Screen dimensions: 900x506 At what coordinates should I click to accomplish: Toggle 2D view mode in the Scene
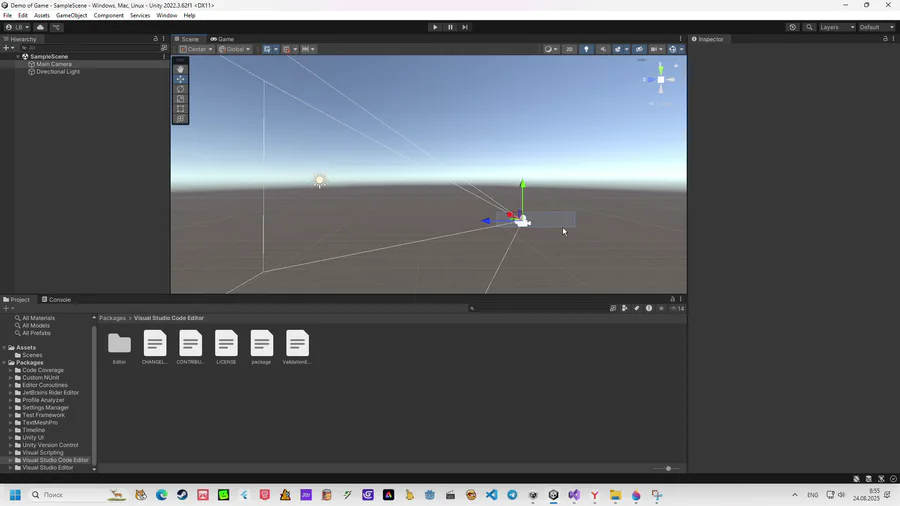click(569, 49)
